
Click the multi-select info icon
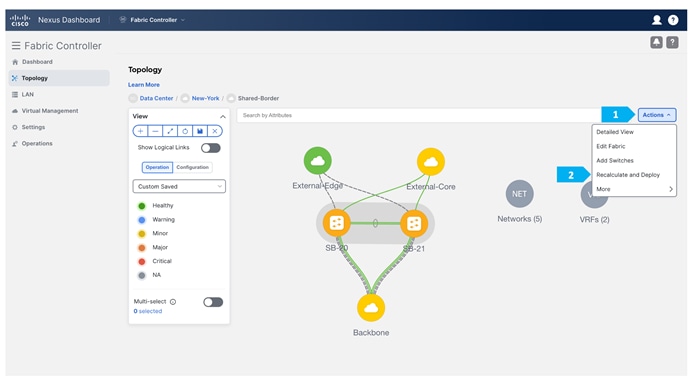pyautogui.click(x=173, y=302)
